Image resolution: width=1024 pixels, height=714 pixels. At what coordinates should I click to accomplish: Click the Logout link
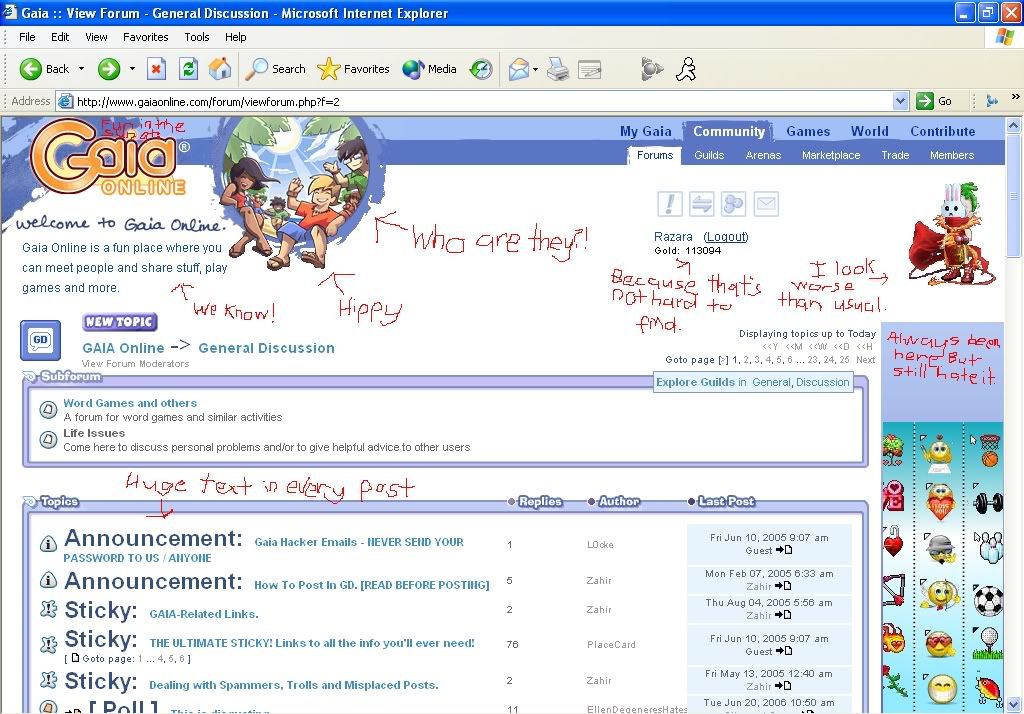point(726,236)
